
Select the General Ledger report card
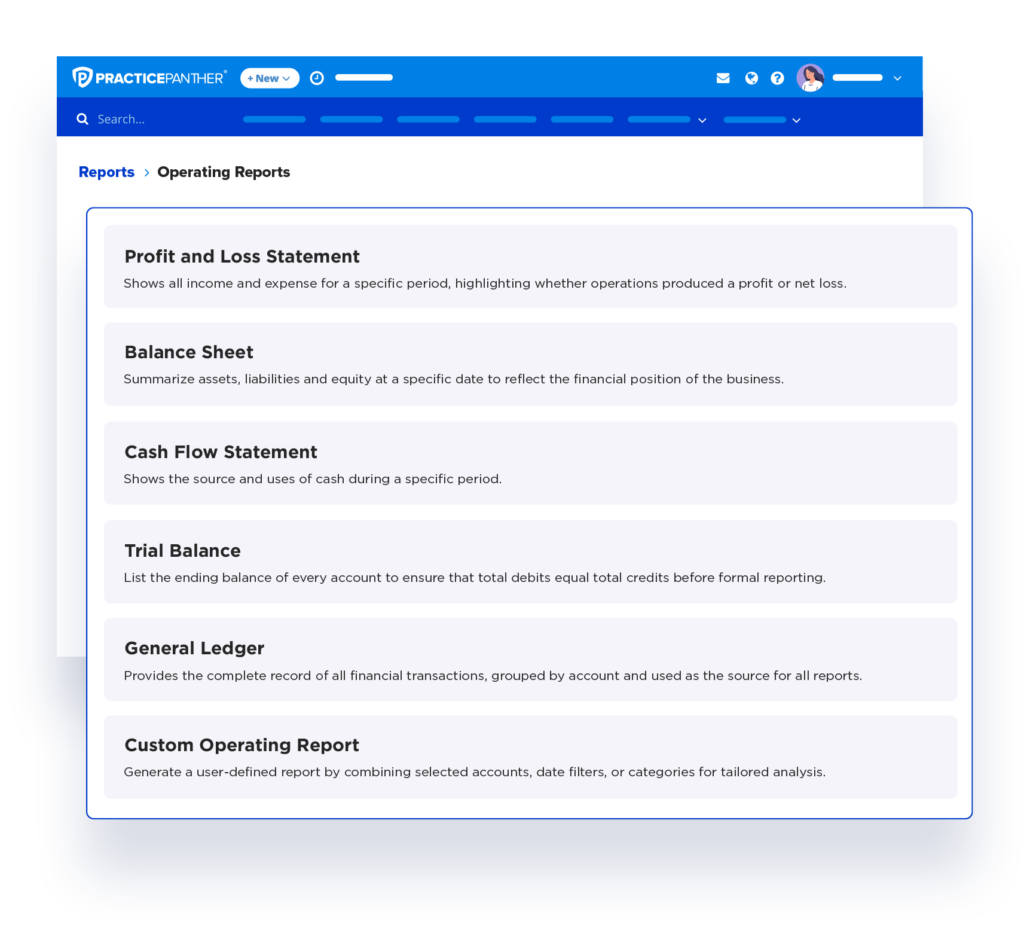(530, 659)
